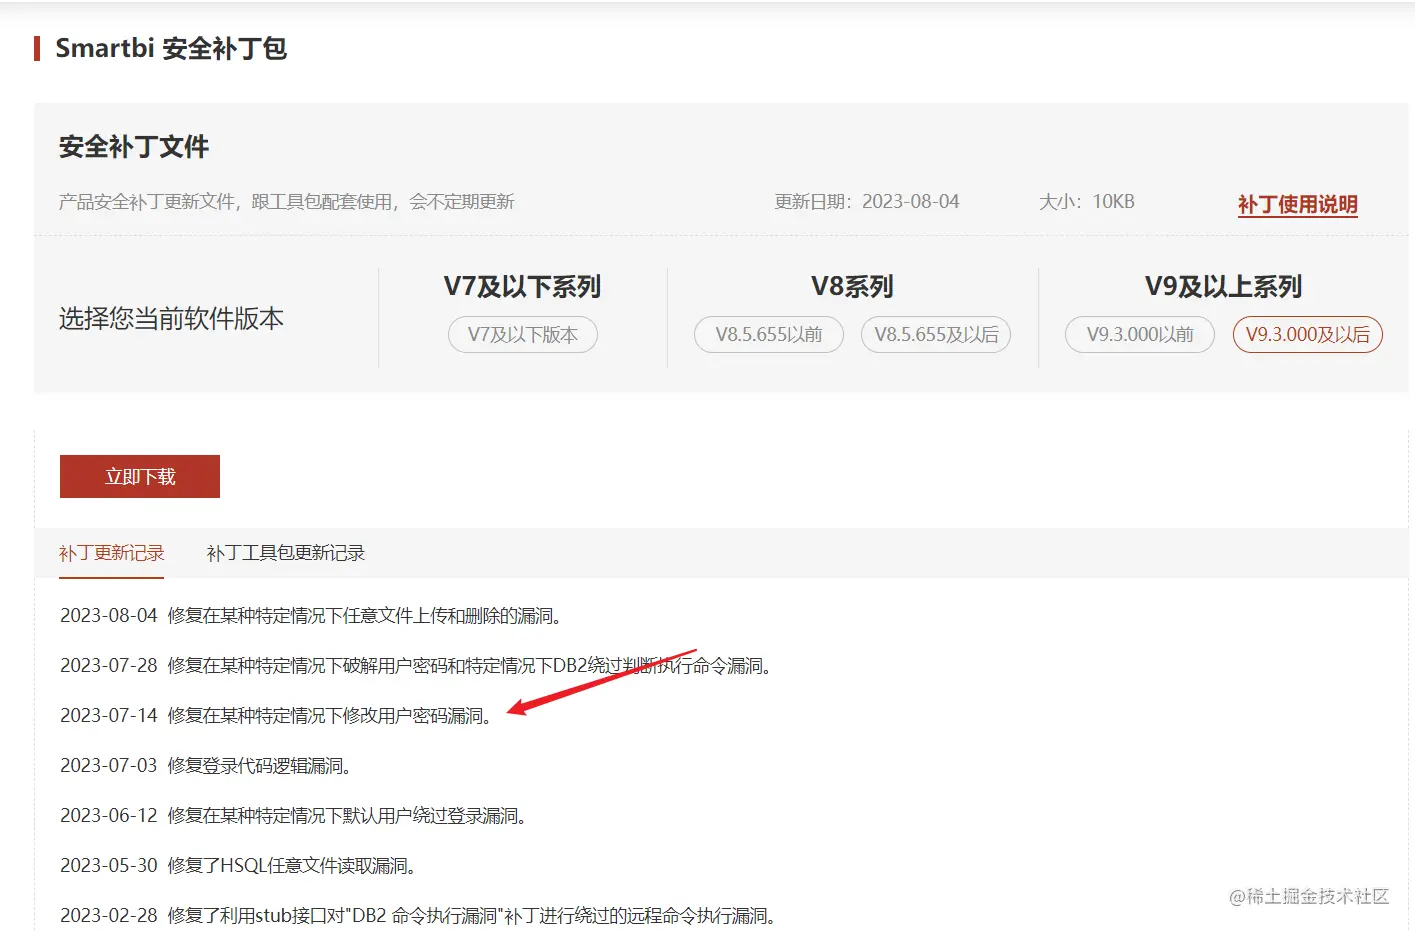
Task: Click the 2023-02-28 stub接口 patch entry
Action: point(418,916)
